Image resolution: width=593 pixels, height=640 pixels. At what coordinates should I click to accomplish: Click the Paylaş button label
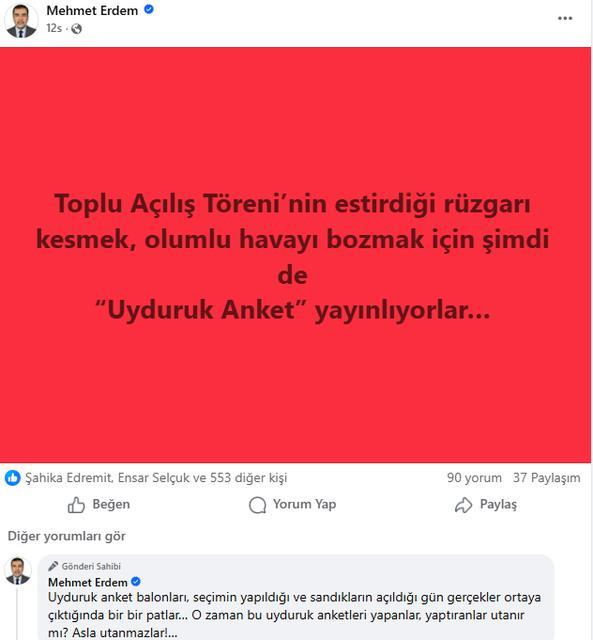[x=498, y=504]
